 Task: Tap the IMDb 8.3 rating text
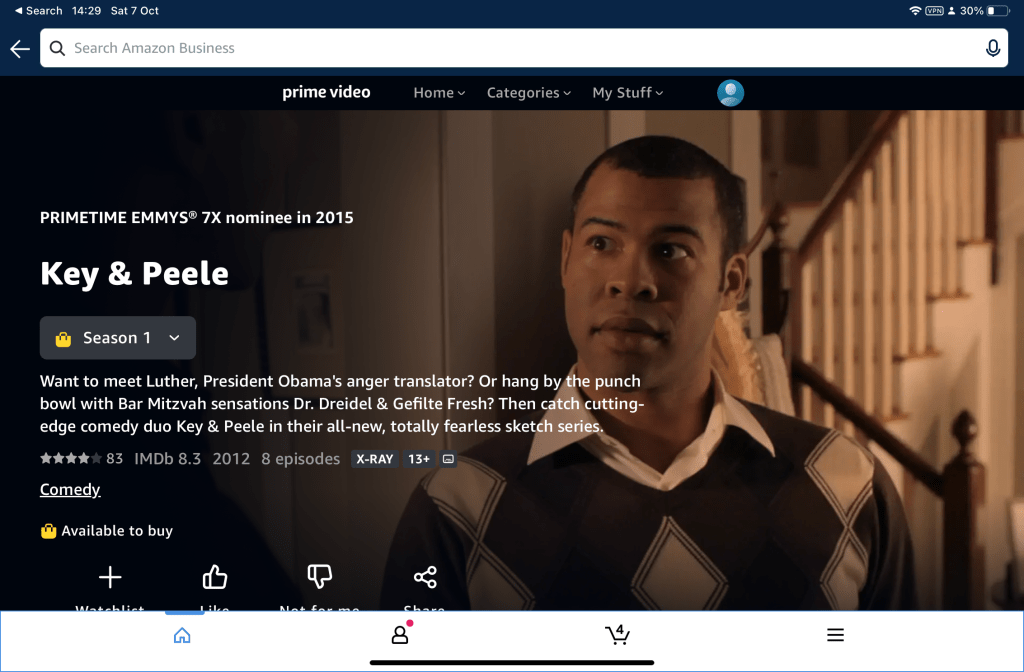[167, 458]
